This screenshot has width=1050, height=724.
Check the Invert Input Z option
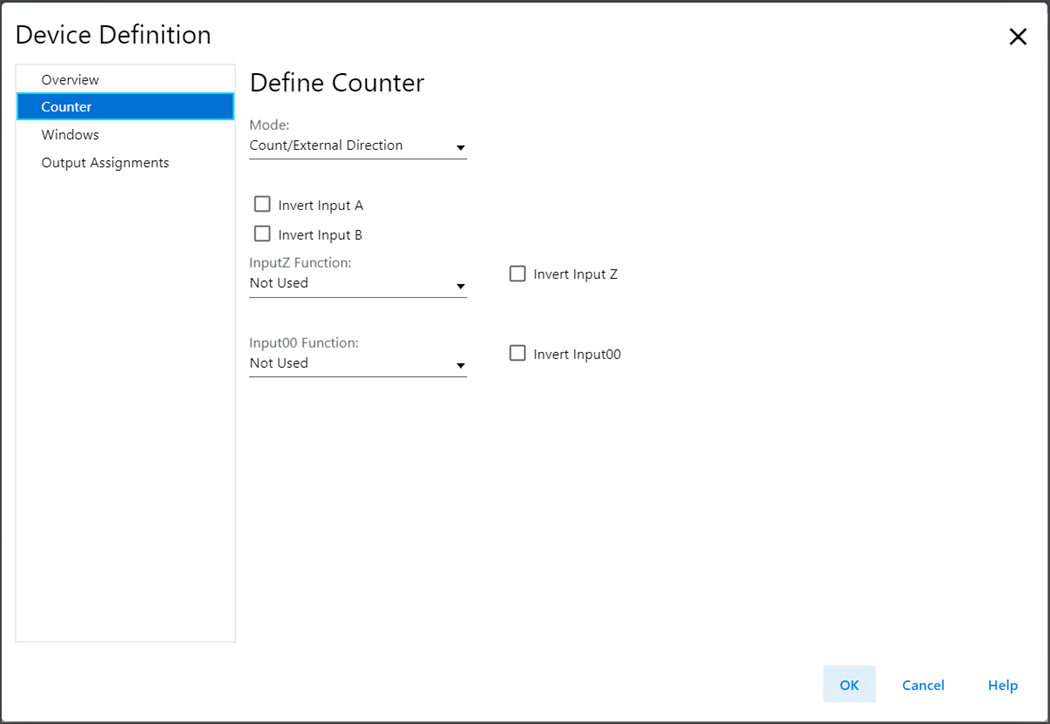coord(517,274)
